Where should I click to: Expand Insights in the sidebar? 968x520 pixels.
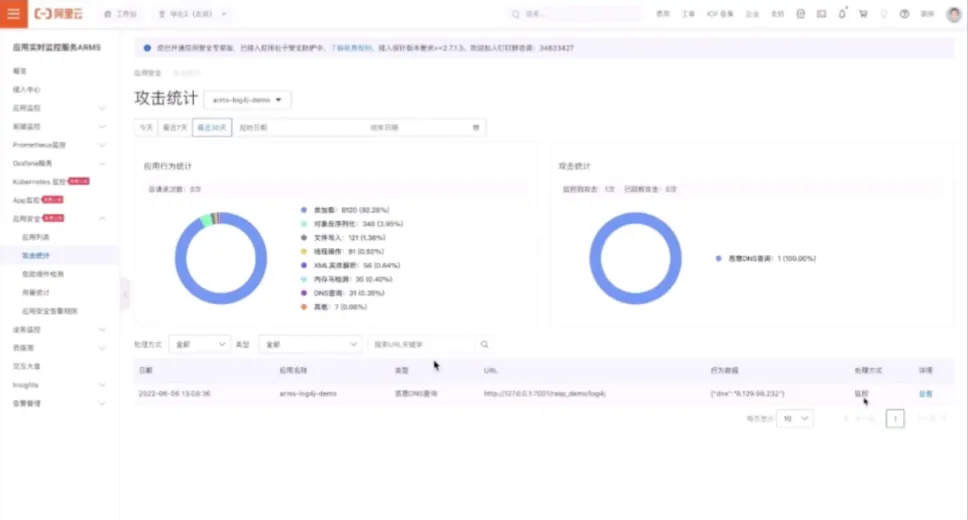click(x=59, y=385)
